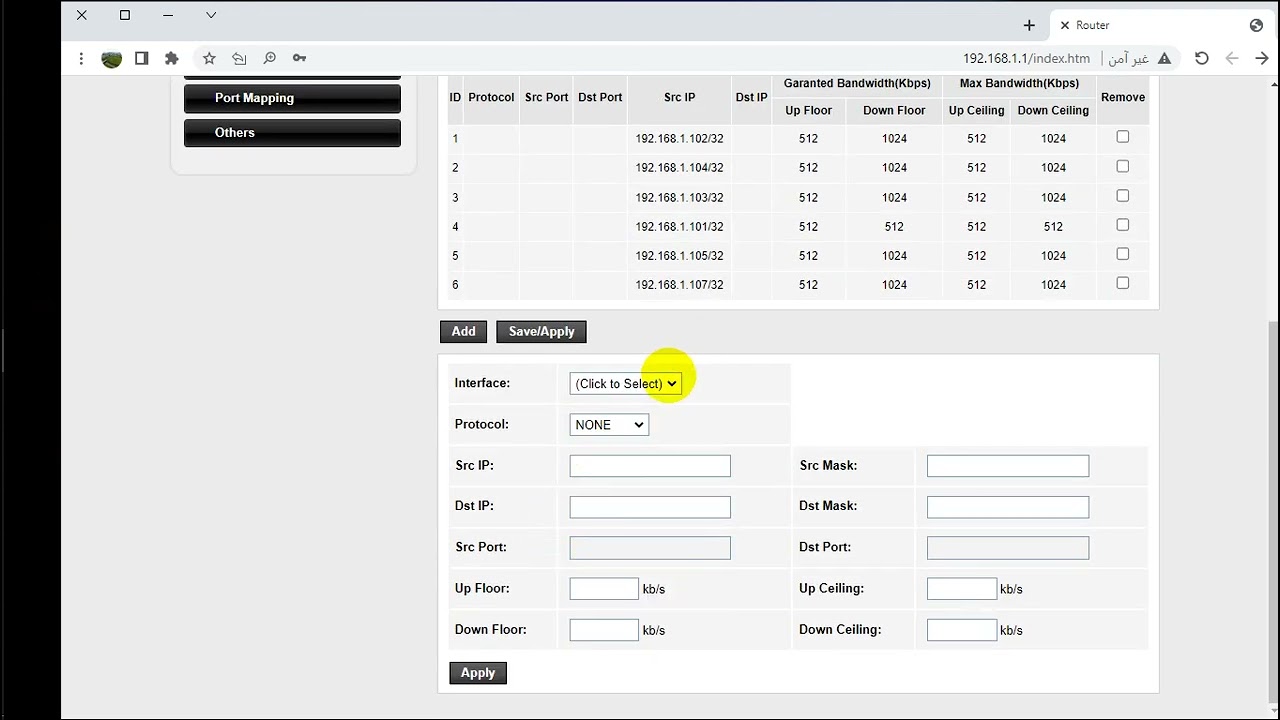Bookmark this page with the star icon
Viewport: 1280px width, 720px height.
coord(209,59)
